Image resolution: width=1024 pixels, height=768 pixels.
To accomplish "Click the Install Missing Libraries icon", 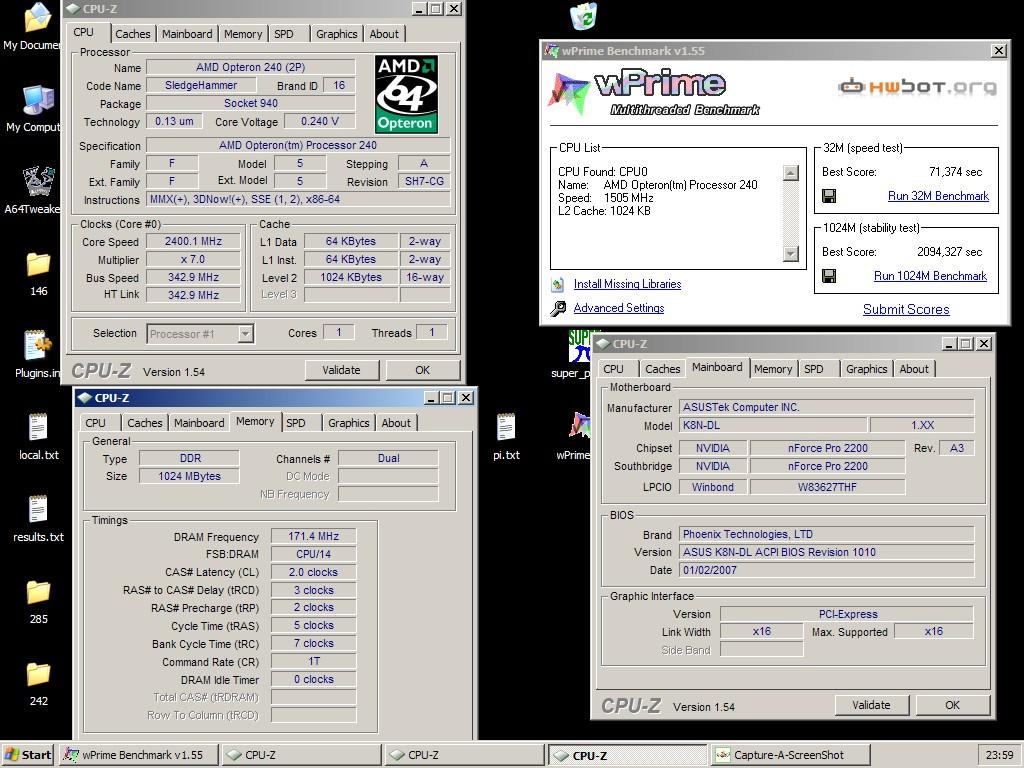I will tap(558, 285).
